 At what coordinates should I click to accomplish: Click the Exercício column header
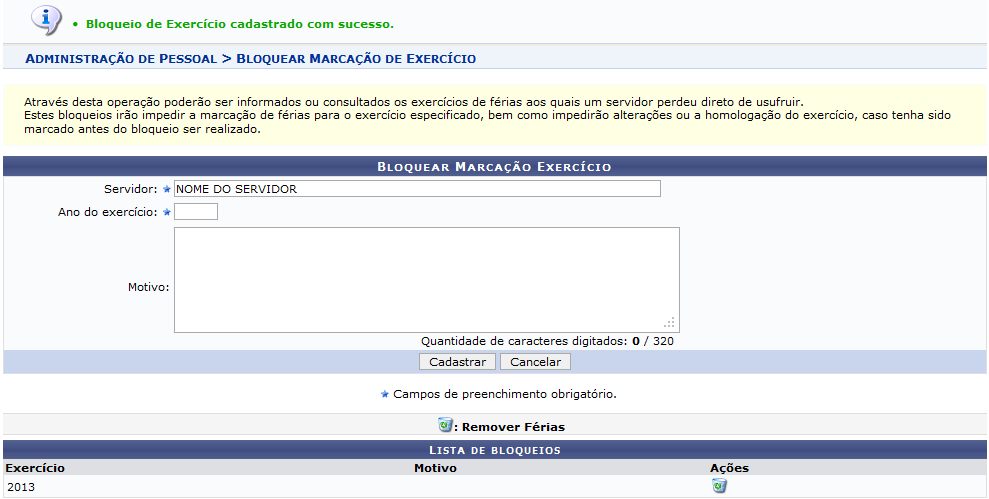35,468
